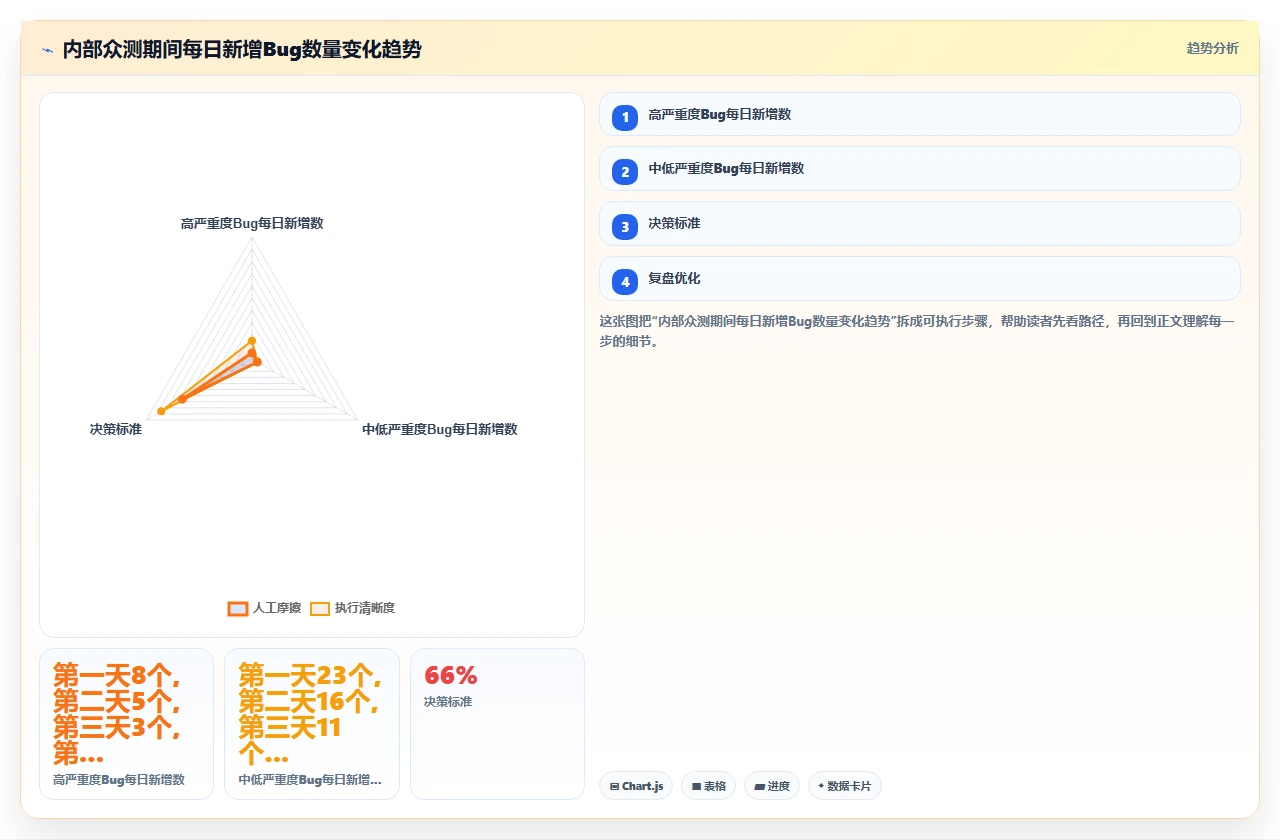Click radar axis label 决策标准
The image size is (1280, 840).
pos(116,429)
